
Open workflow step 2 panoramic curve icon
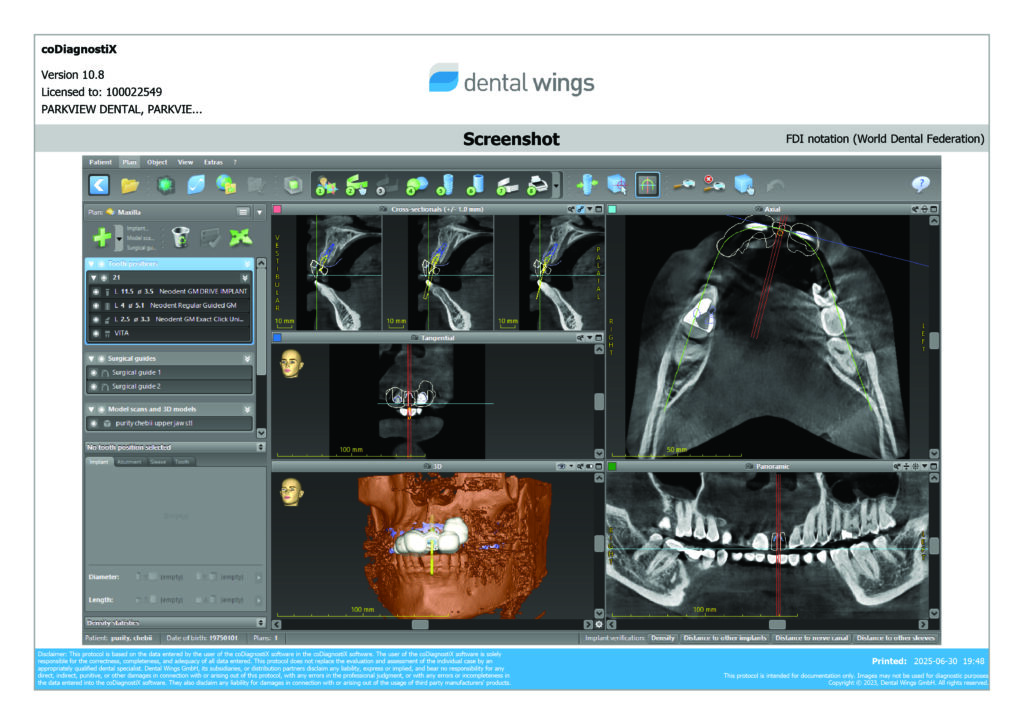click(x=356, y=185)
